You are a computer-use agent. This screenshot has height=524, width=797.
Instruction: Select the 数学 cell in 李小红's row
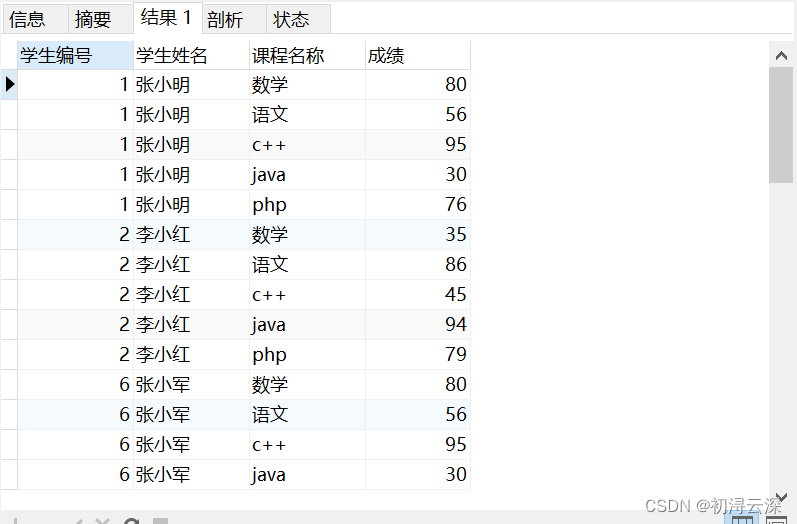[x=308, y=234]
